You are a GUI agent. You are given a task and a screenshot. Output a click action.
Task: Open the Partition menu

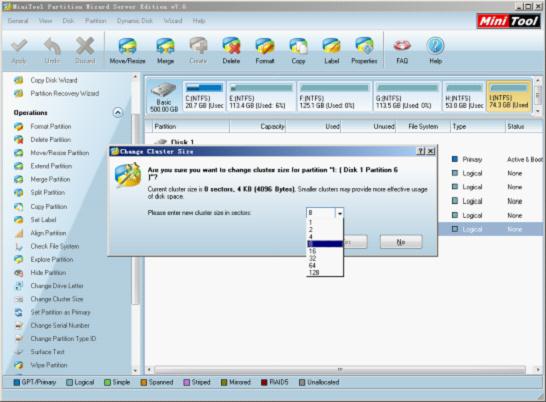pos(95,21)
